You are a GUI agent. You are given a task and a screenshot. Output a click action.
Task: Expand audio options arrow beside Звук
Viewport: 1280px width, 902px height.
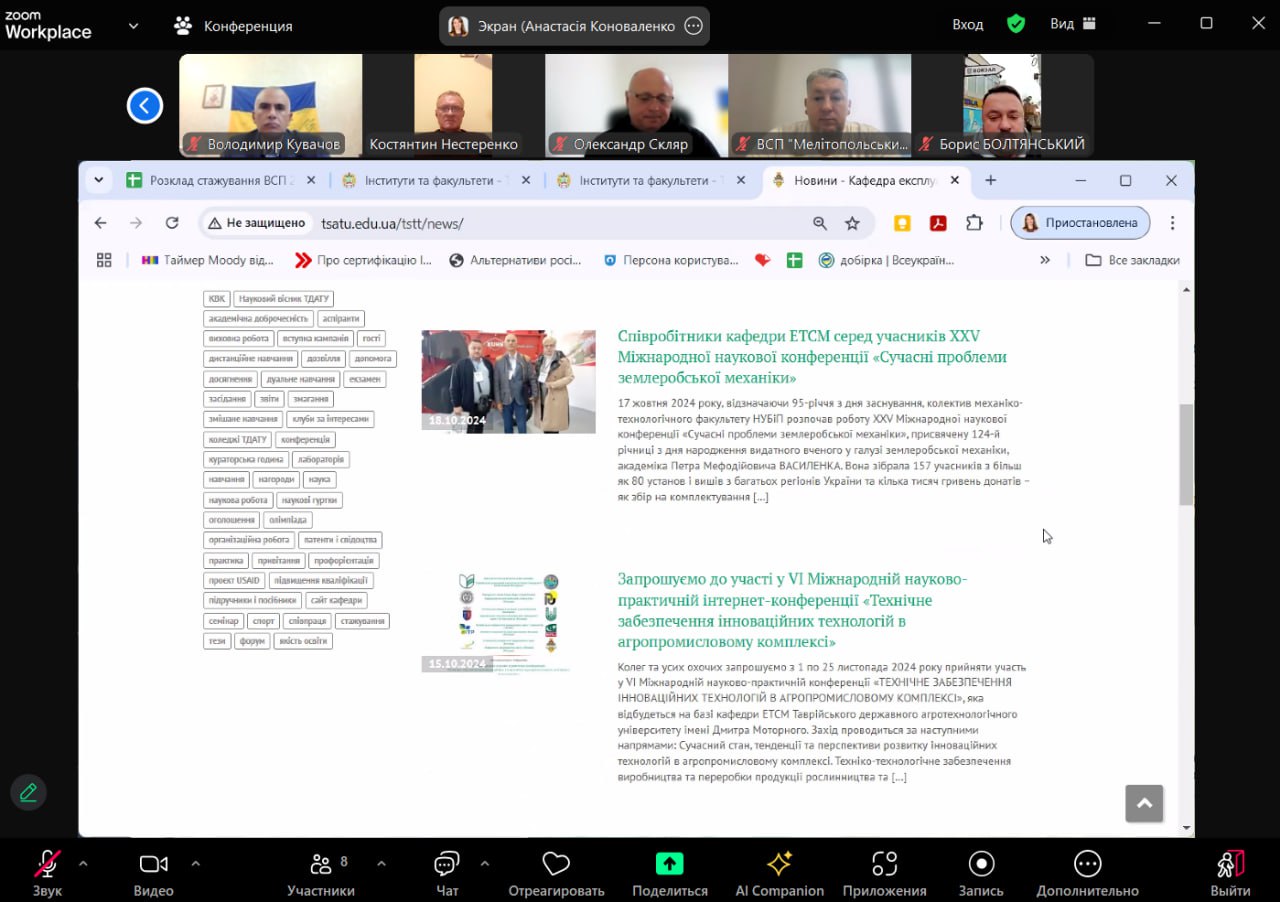coord(83,863)
